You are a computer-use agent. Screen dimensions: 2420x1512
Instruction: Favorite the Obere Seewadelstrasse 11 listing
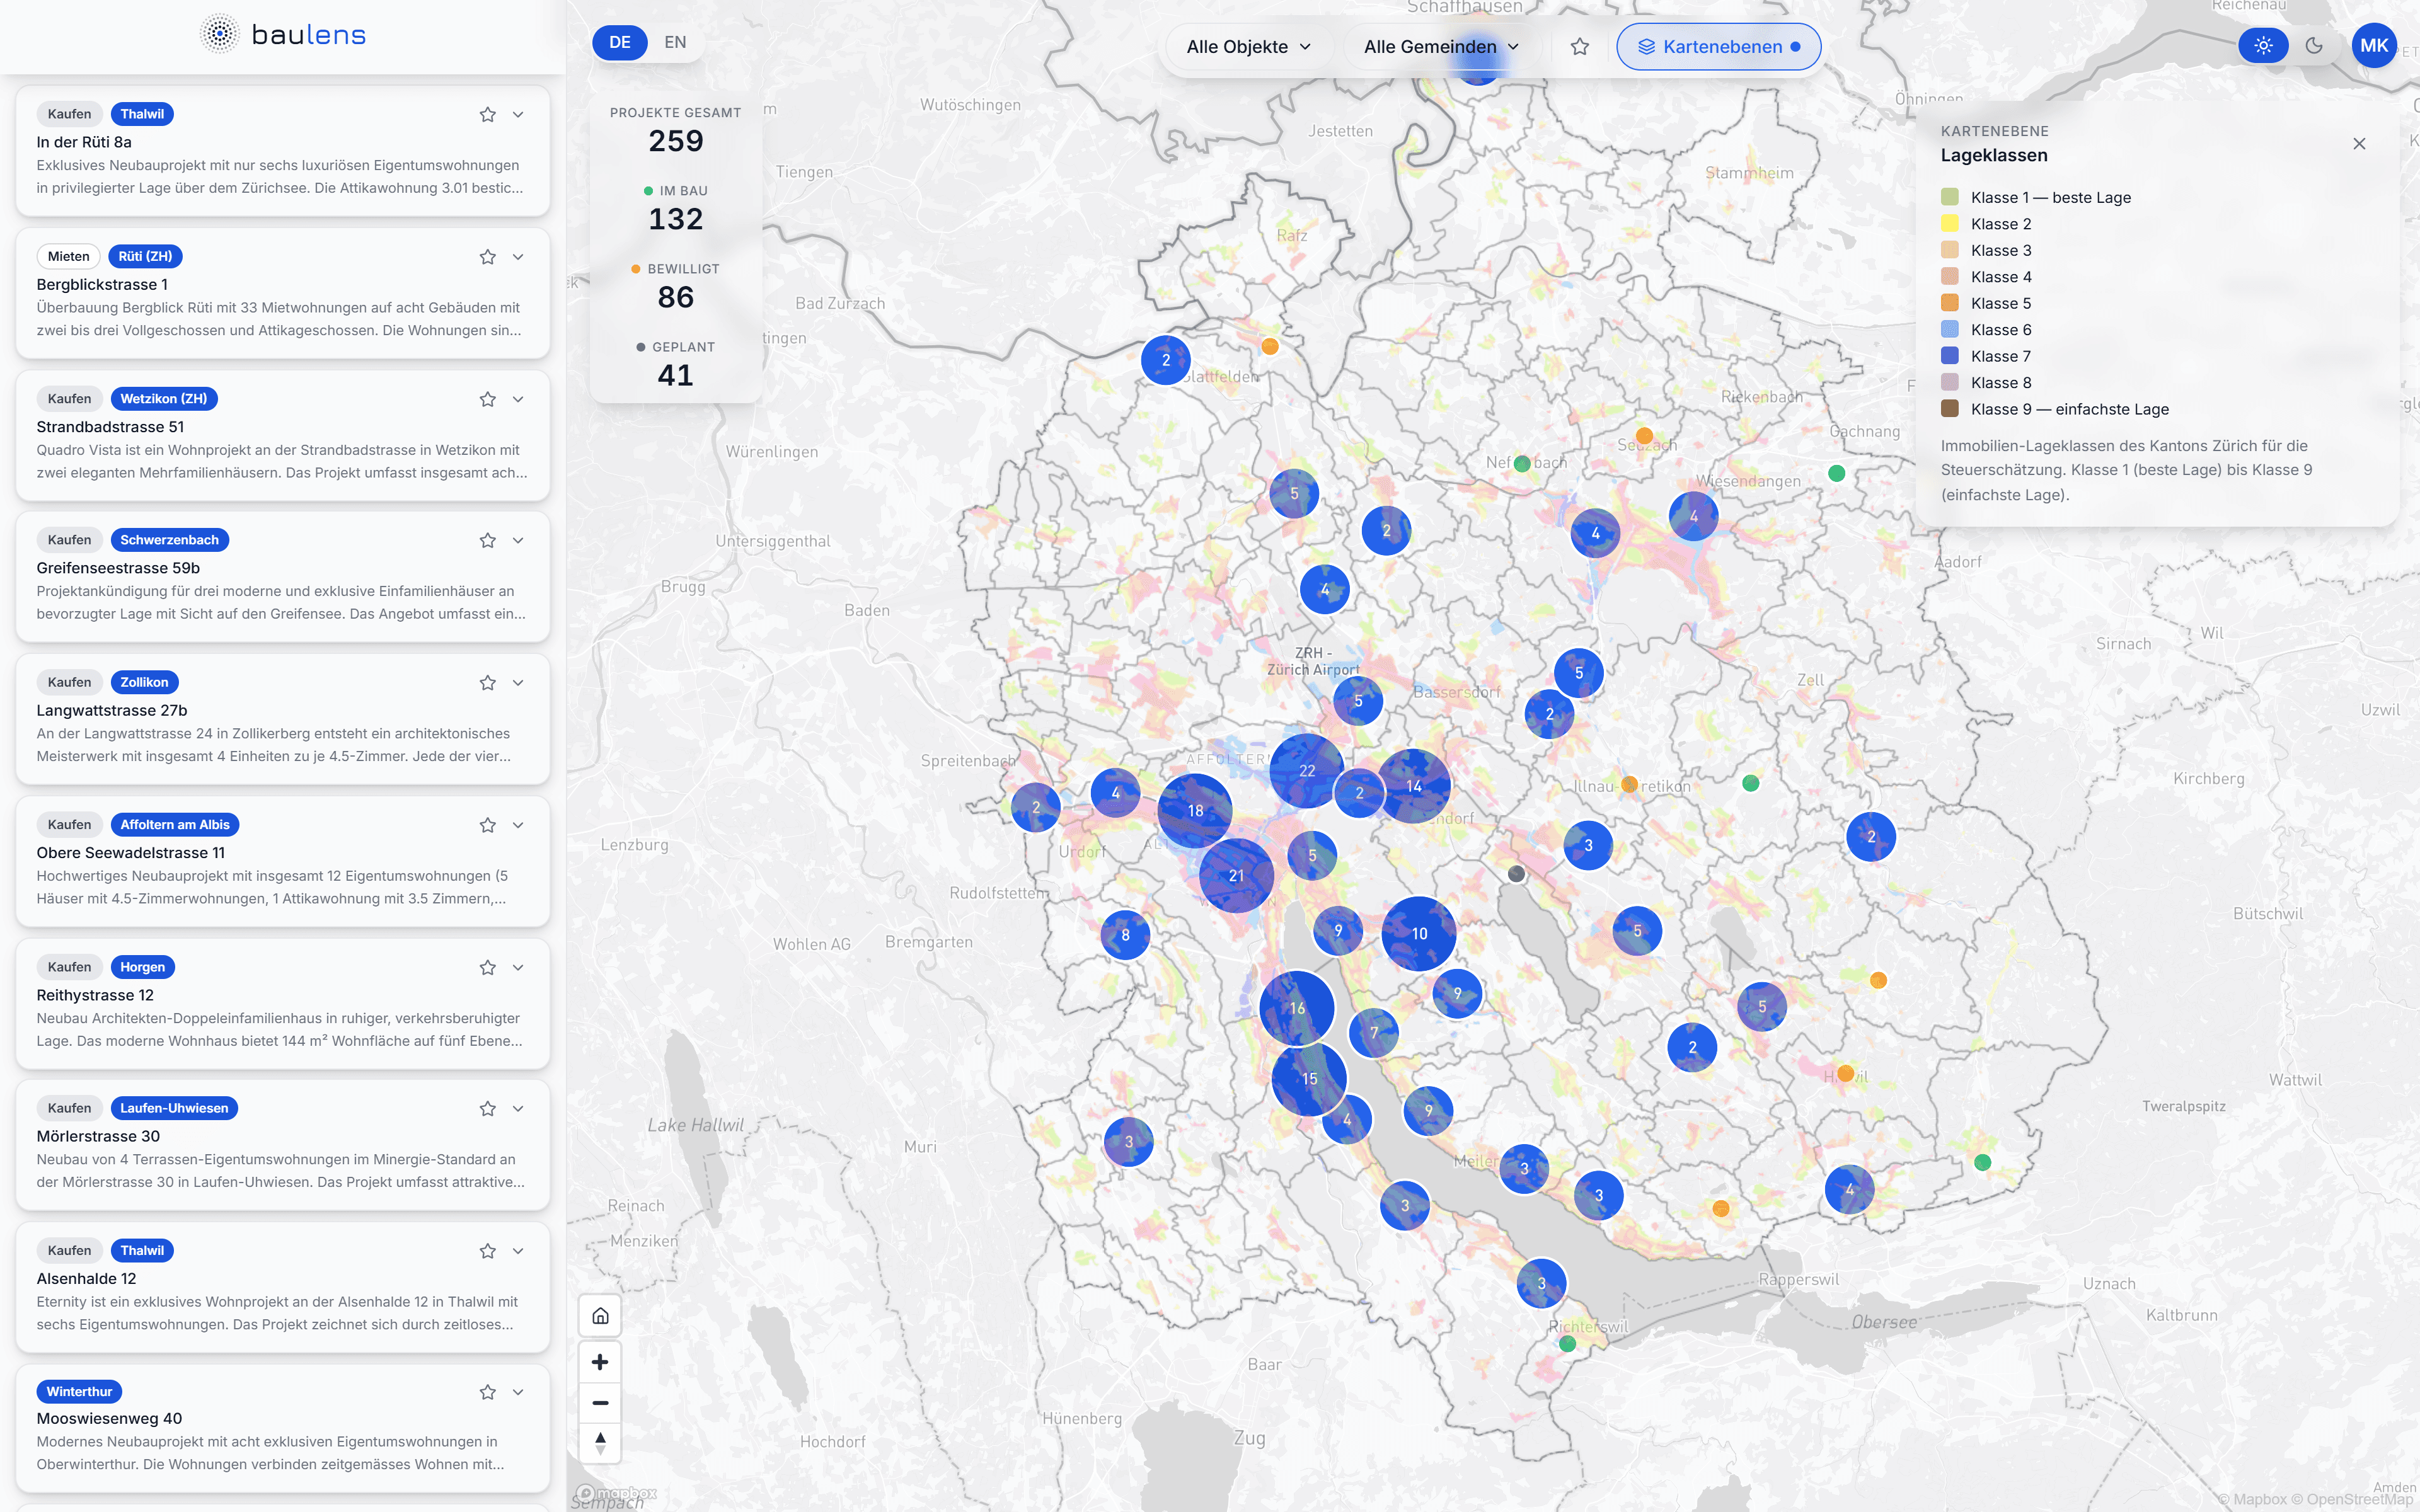click(487, 825)
